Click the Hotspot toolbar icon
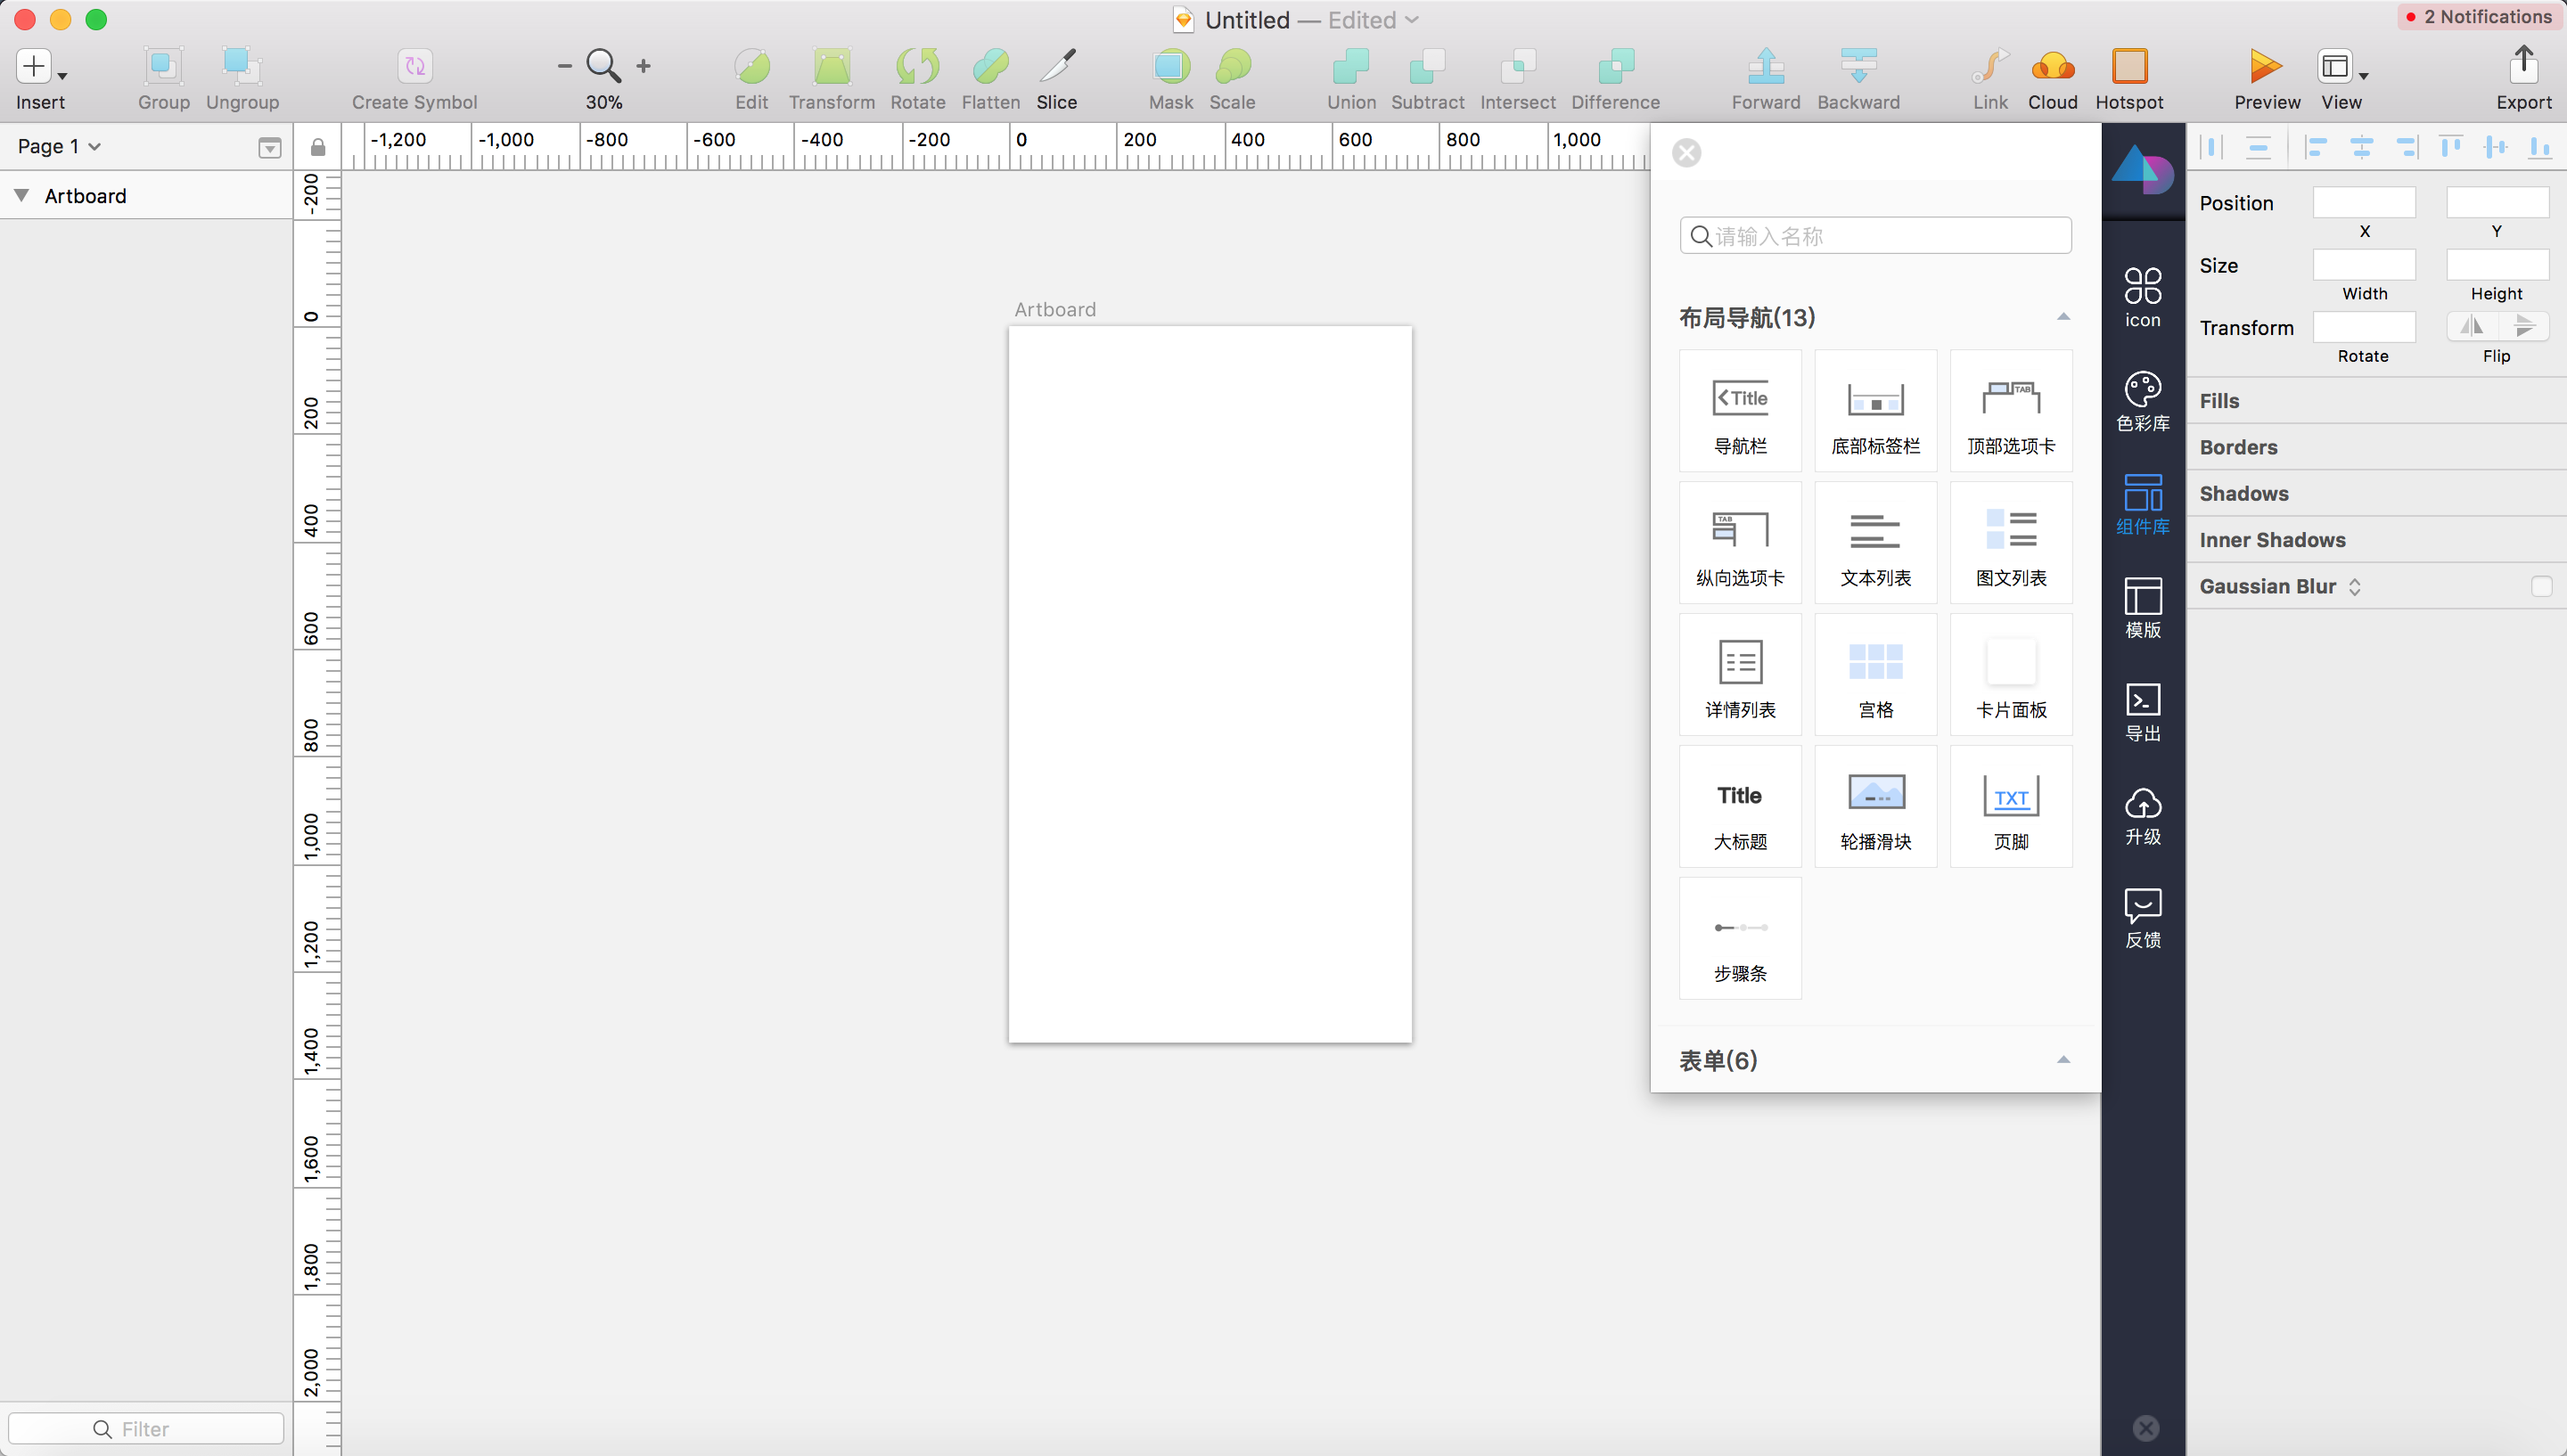This screenshot has height=1456, width=2567. tap(2129, 67)
